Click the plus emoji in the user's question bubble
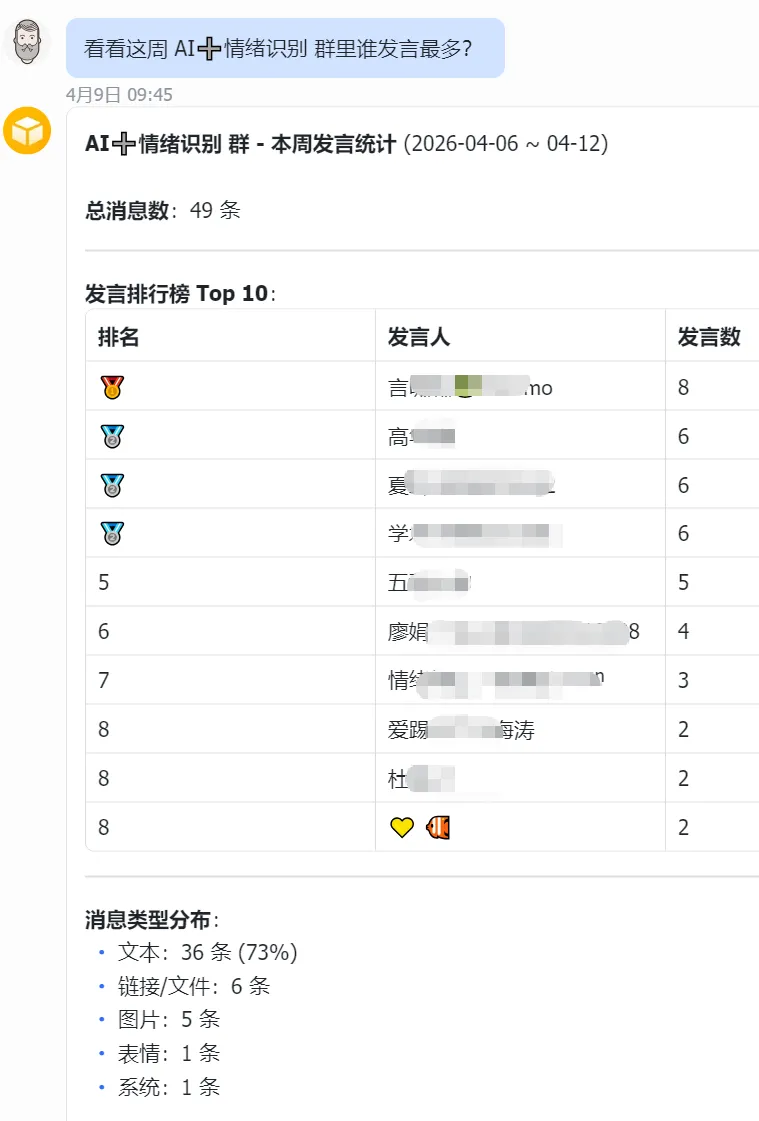This screenshot has width=759, height=1121. [x=209, y=49]
